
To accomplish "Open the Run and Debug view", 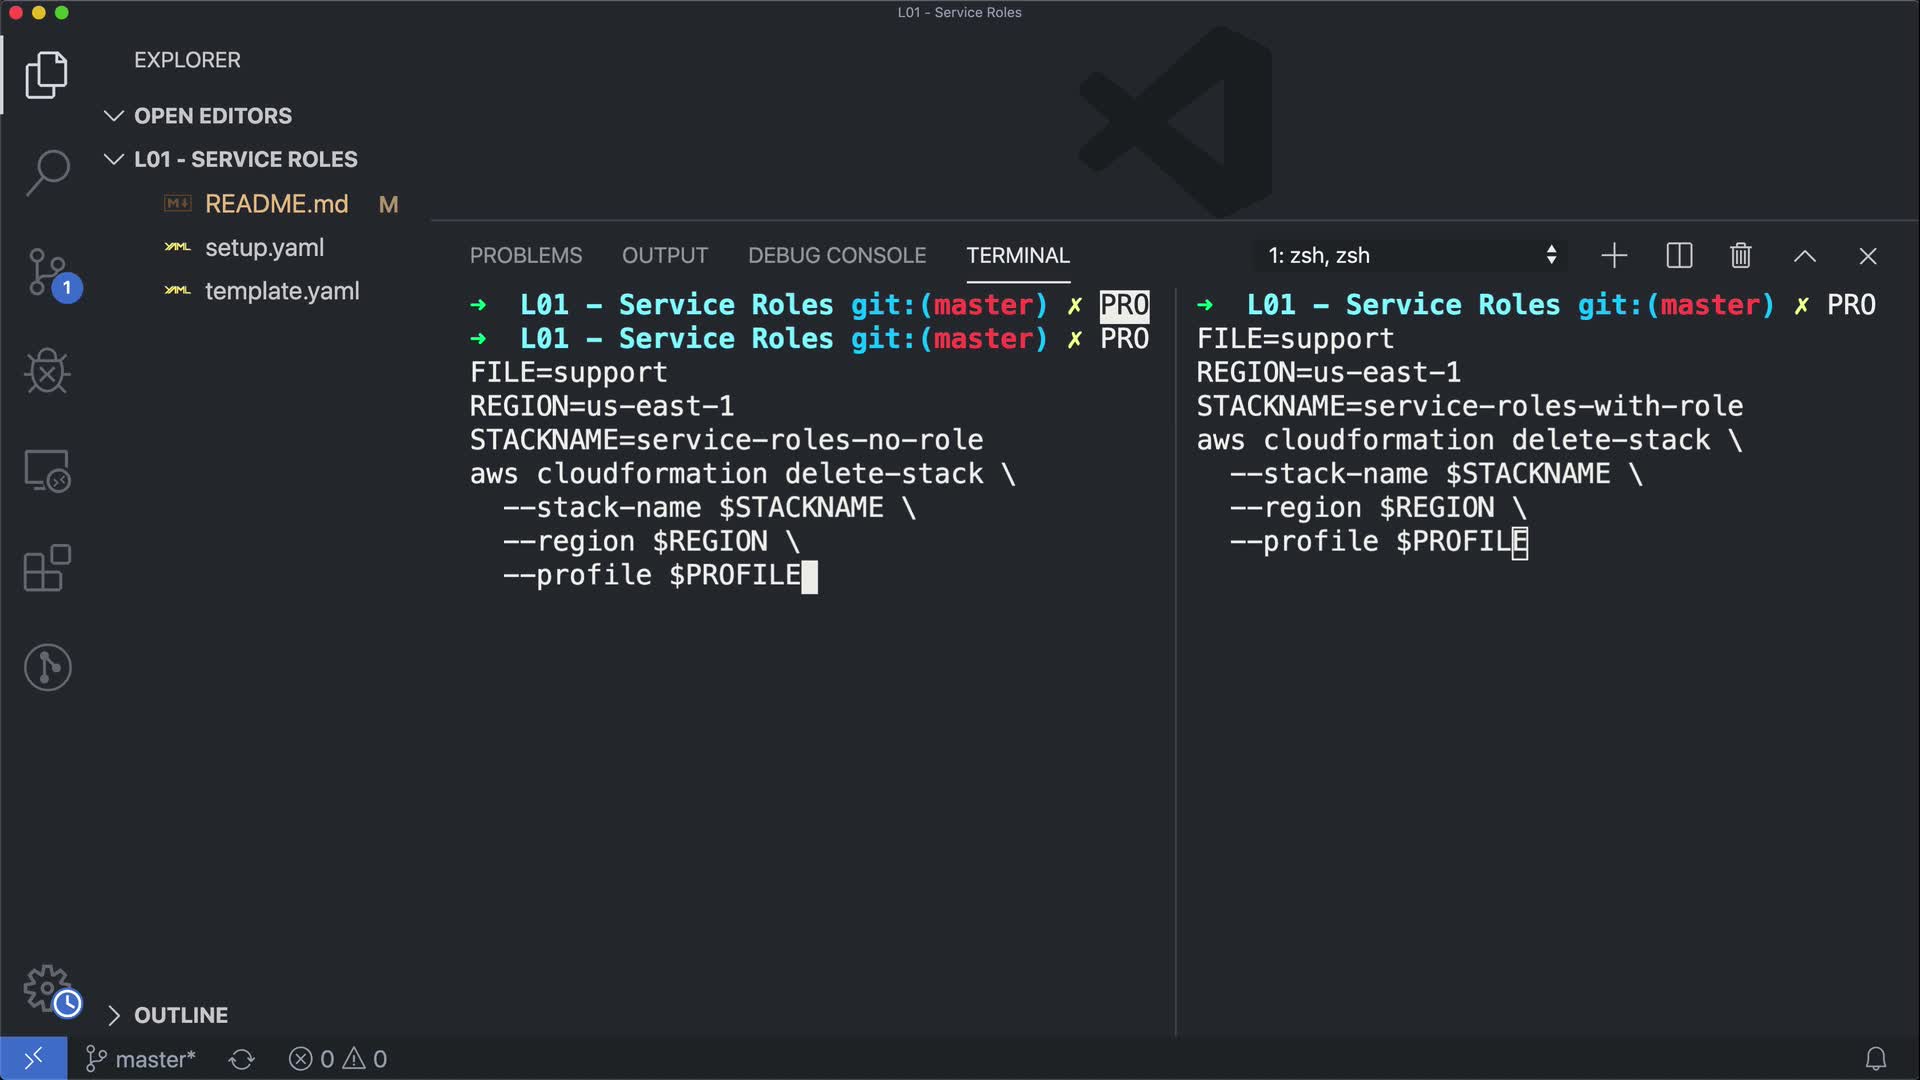I will coord(47,371).
